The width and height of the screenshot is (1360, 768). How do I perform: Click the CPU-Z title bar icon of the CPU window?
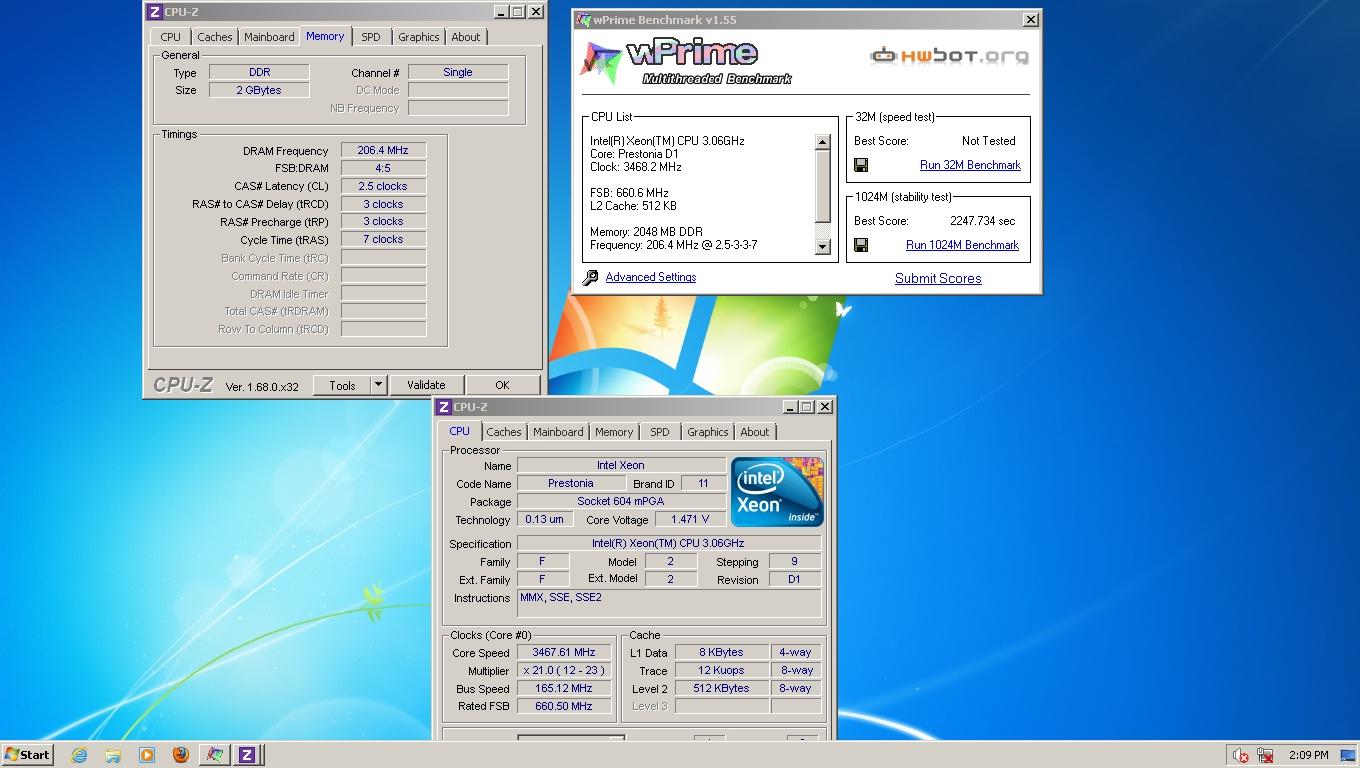pos(444,407)
